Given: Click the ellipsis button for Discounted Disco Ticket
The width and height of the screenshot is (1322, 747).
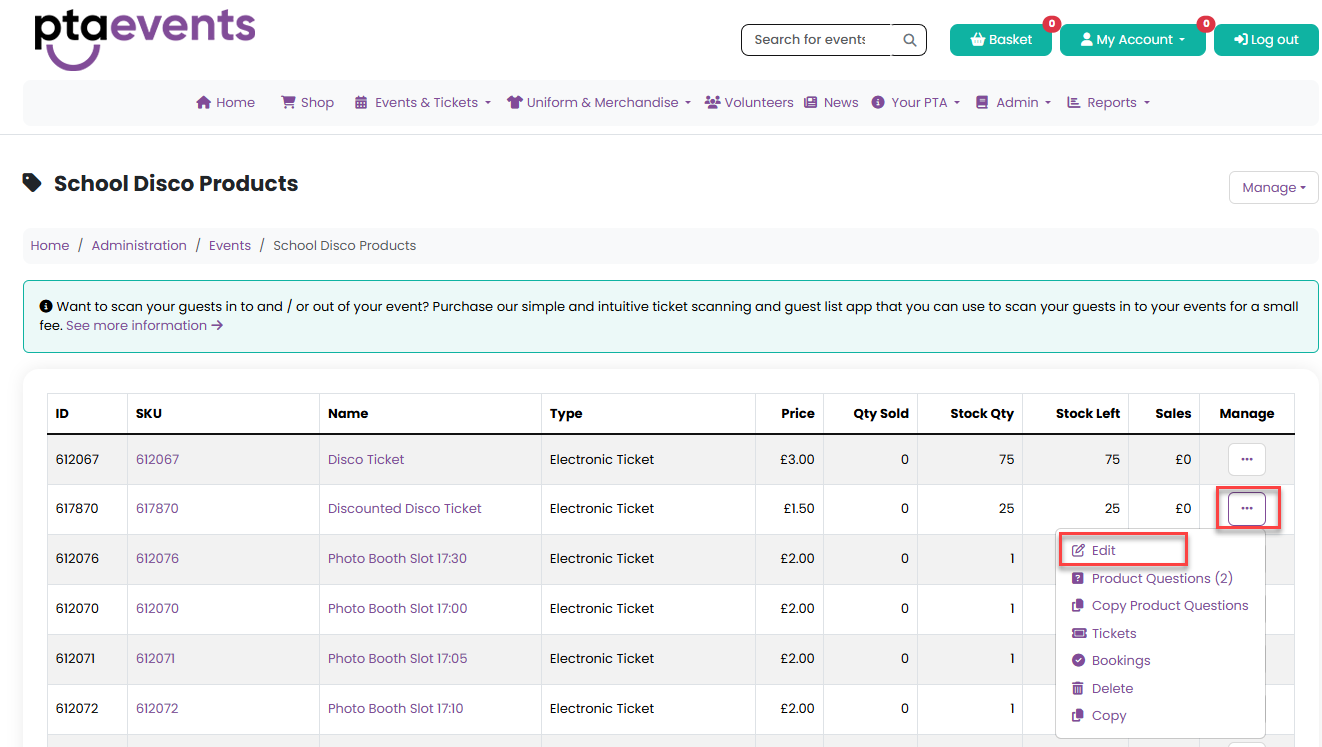Looking at the screenshot, I should [1247, 508].
